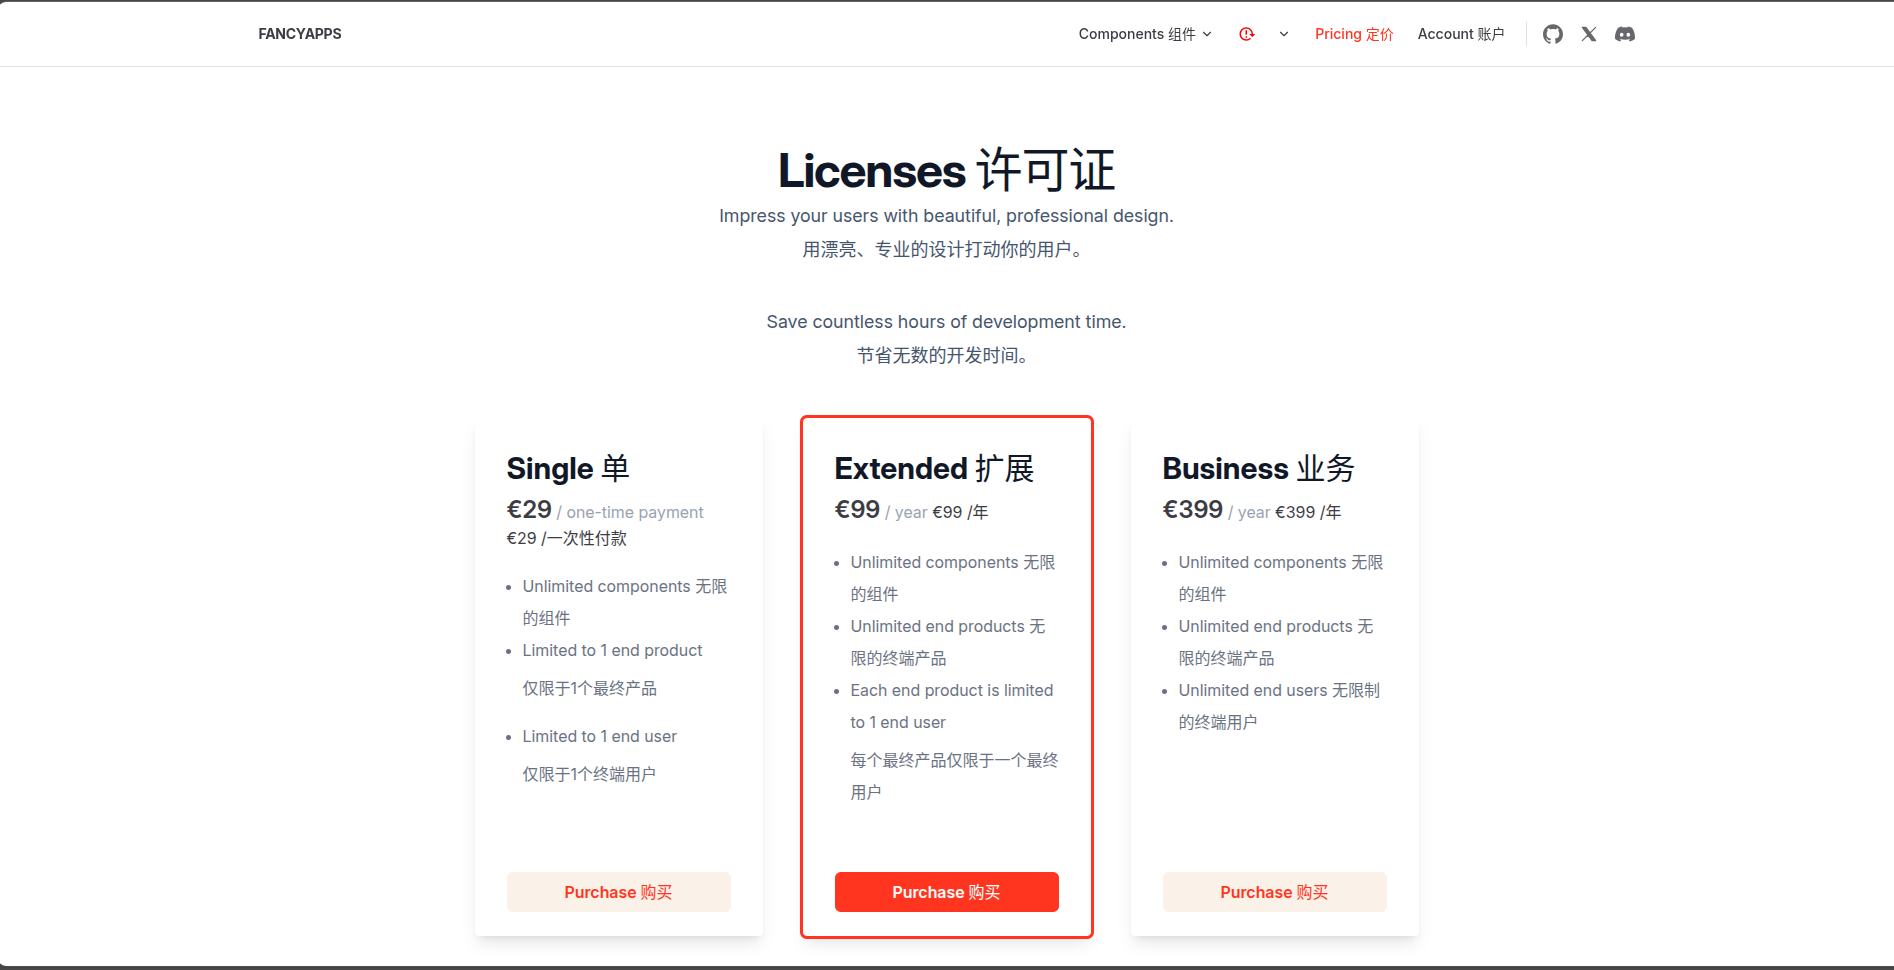Open the Discord icon
This screenshot has height=970, width=1894.
pos(1625,33)
